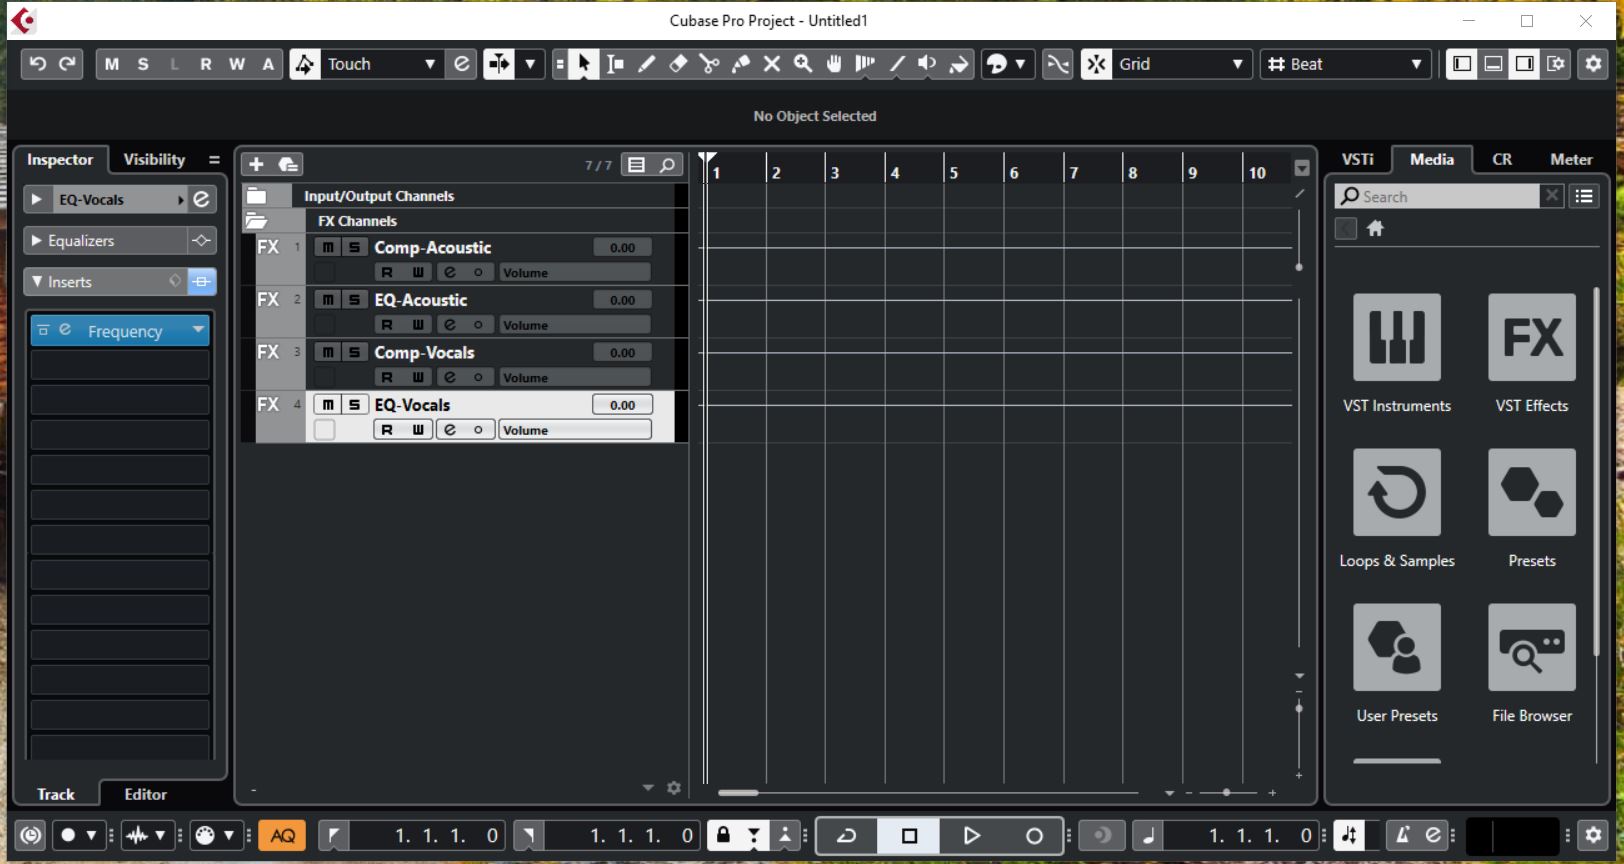
Task: Select the Mute X tool
Action: click(x=772, y=64)
